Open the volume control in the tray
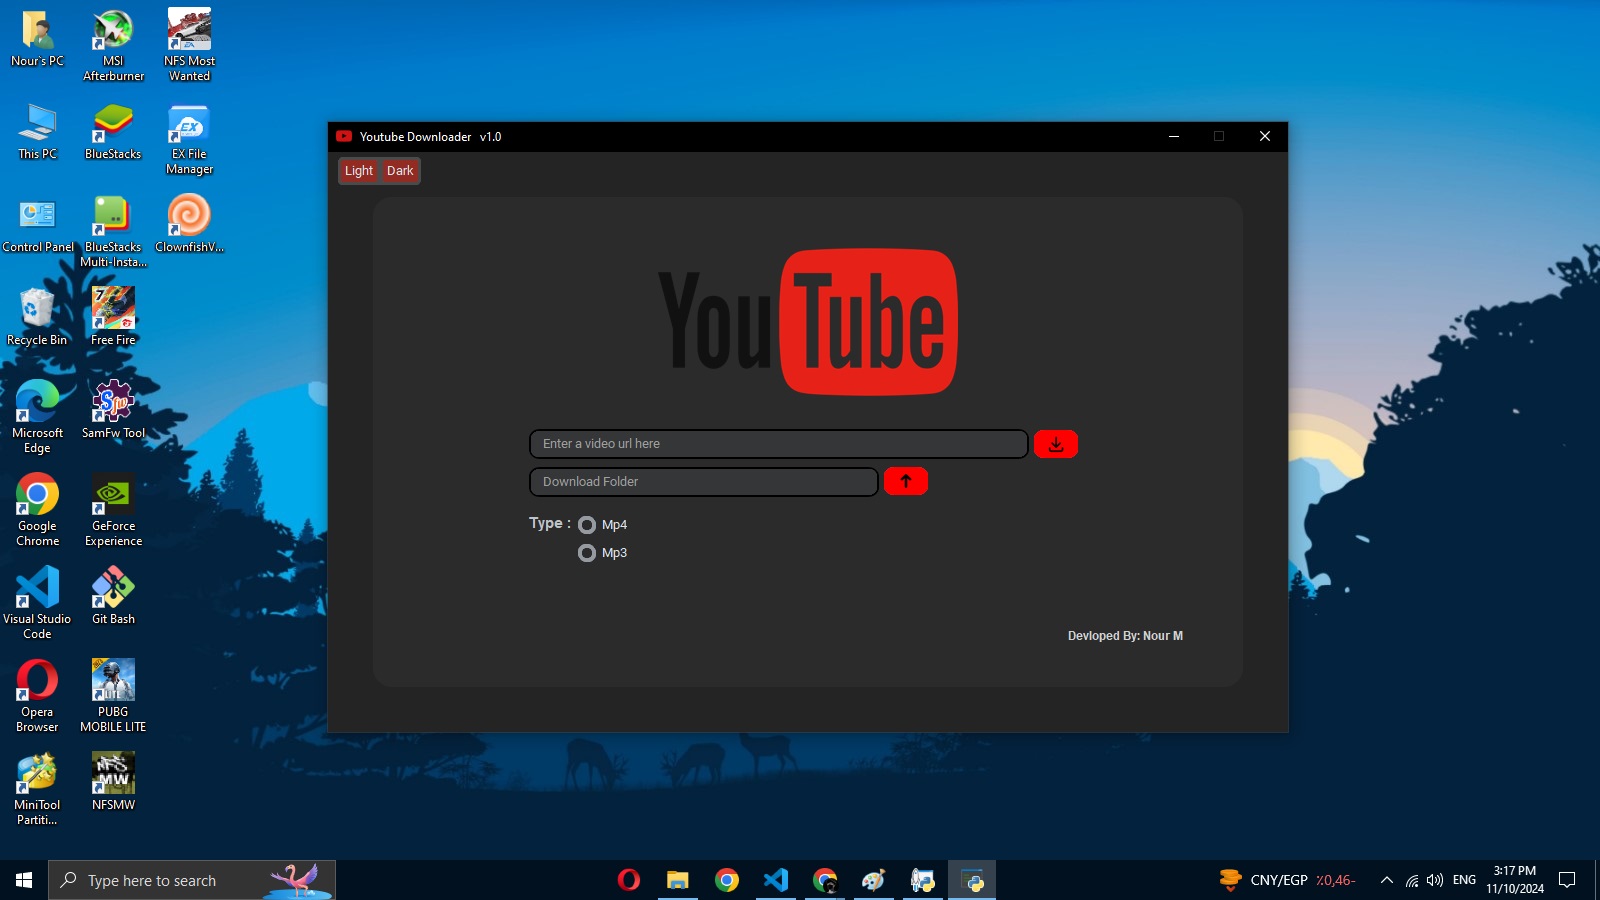Image resolution: width=1600 pixels, height=900 pixels. (x=1435, y=880)
